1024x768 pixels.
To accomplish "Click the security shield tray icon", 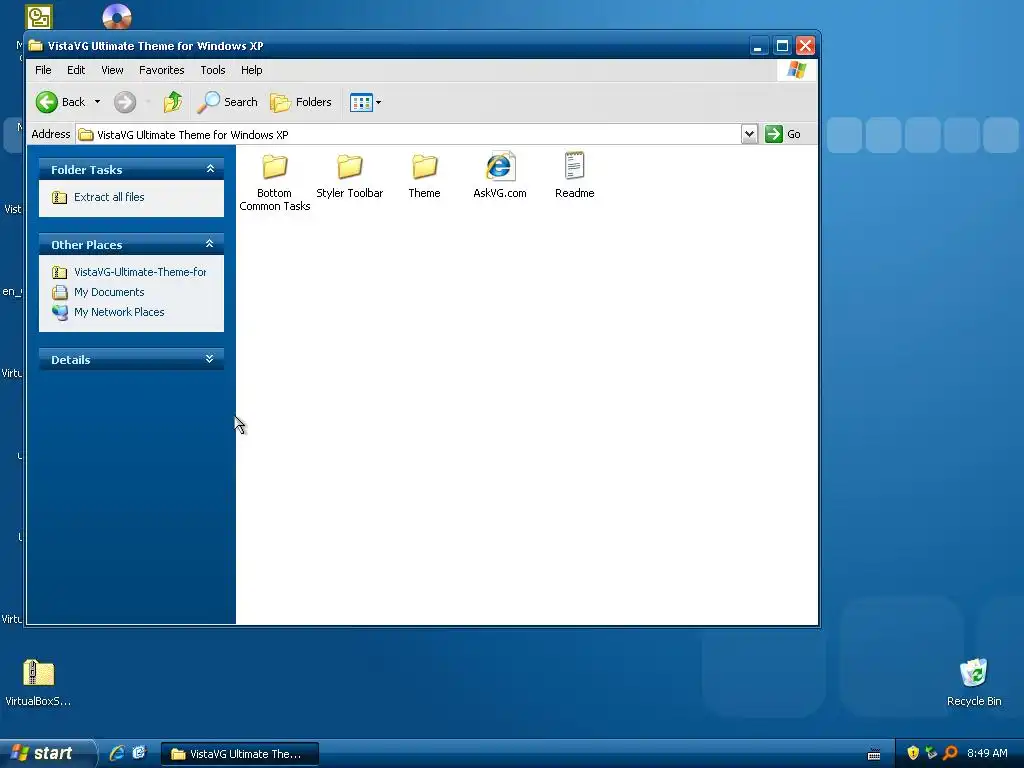I will coord(913,753).
